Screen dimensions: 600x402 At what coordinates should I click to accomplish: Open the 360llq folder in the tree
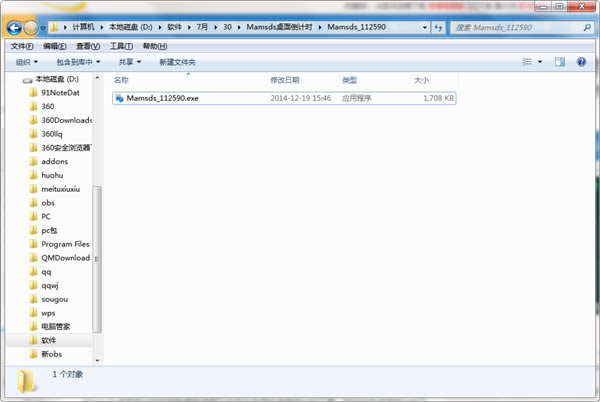tap(46, 134)
